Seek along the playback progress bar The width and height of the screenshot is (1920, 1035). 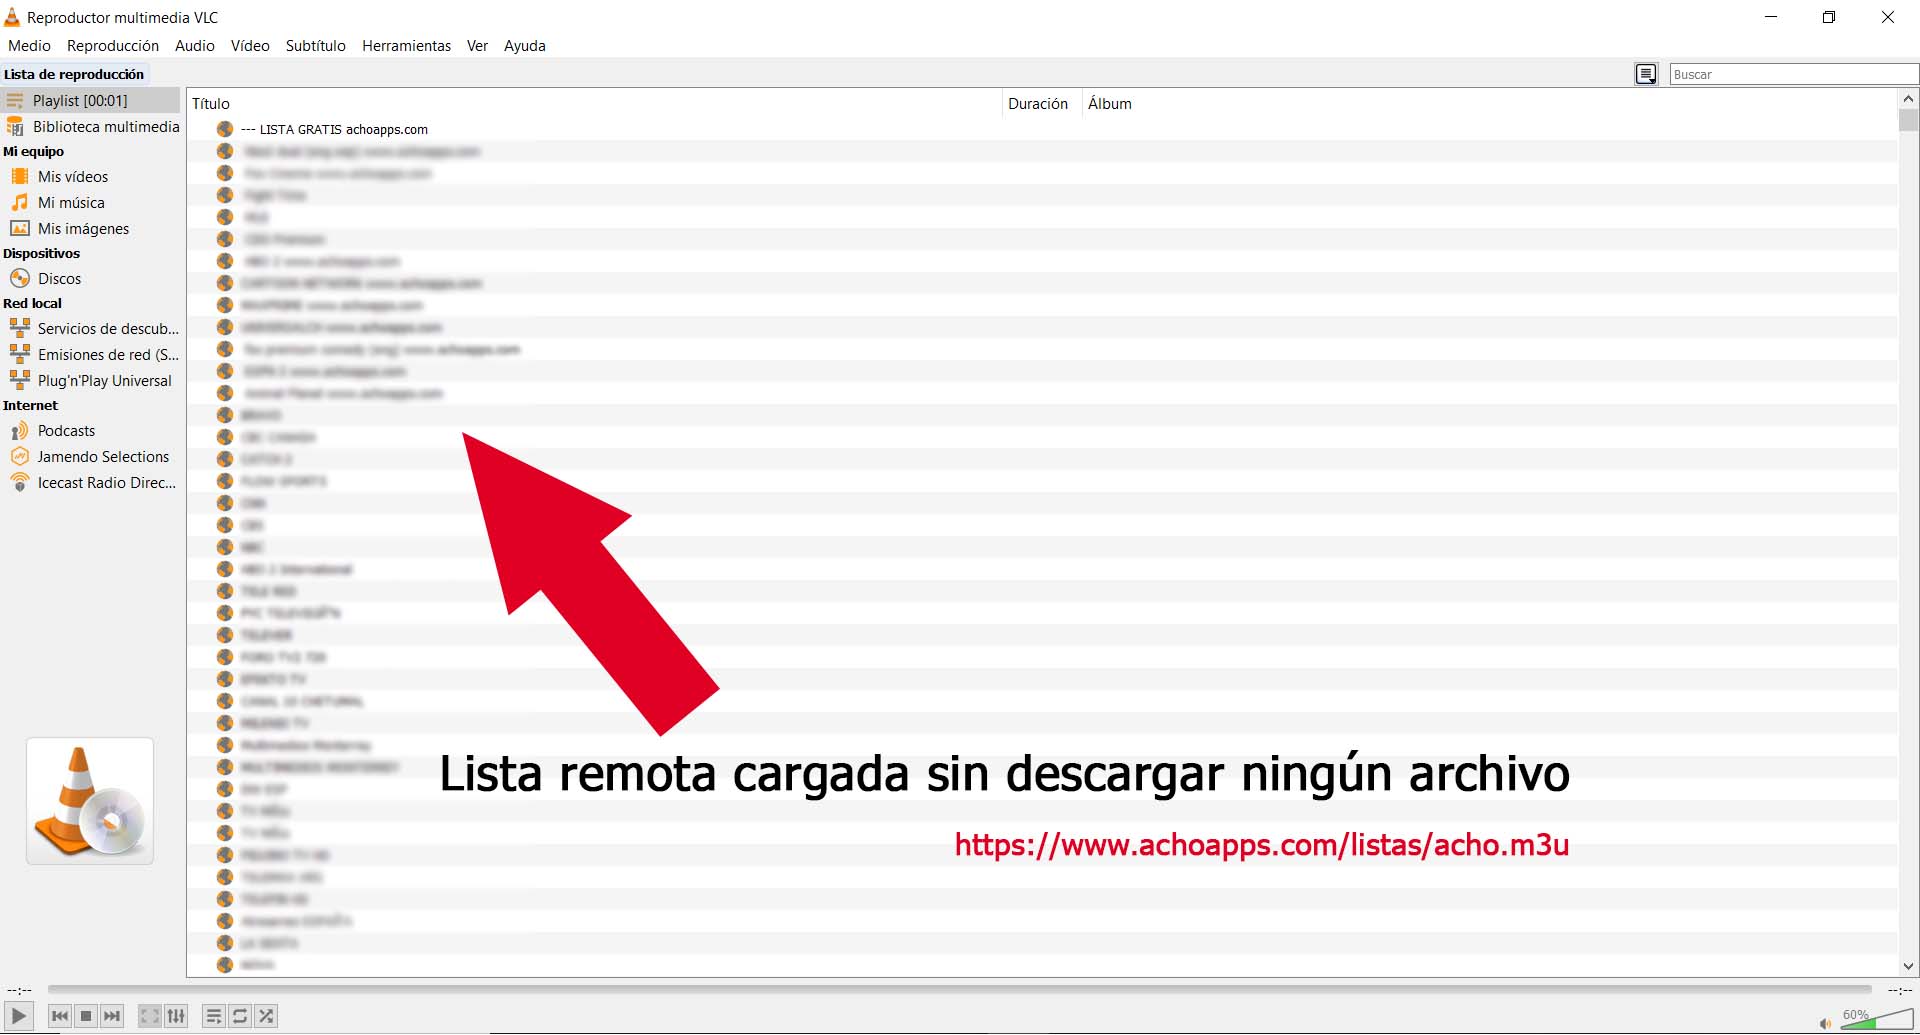click(x=959, y=990)
